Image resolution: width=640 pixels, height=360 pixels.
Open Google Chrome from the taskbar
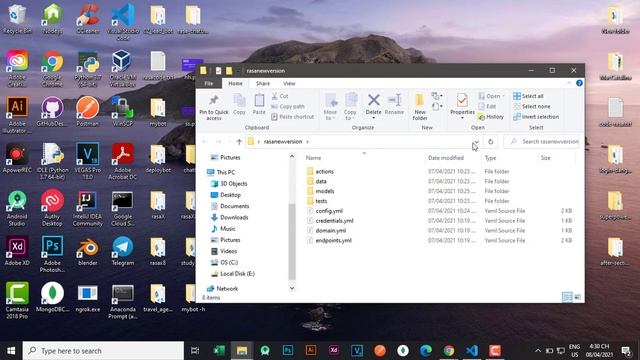click(x=449, y=351)
